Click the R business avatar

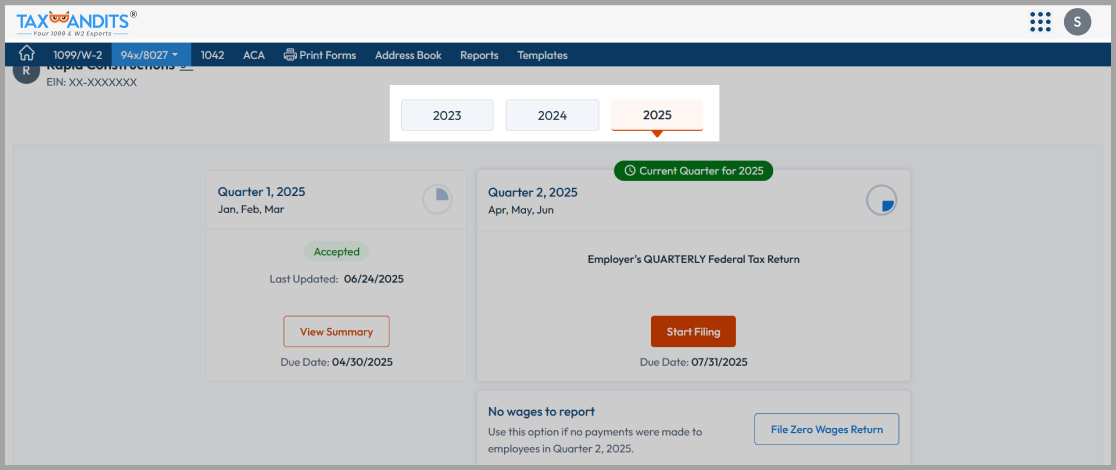click(26, 72)
